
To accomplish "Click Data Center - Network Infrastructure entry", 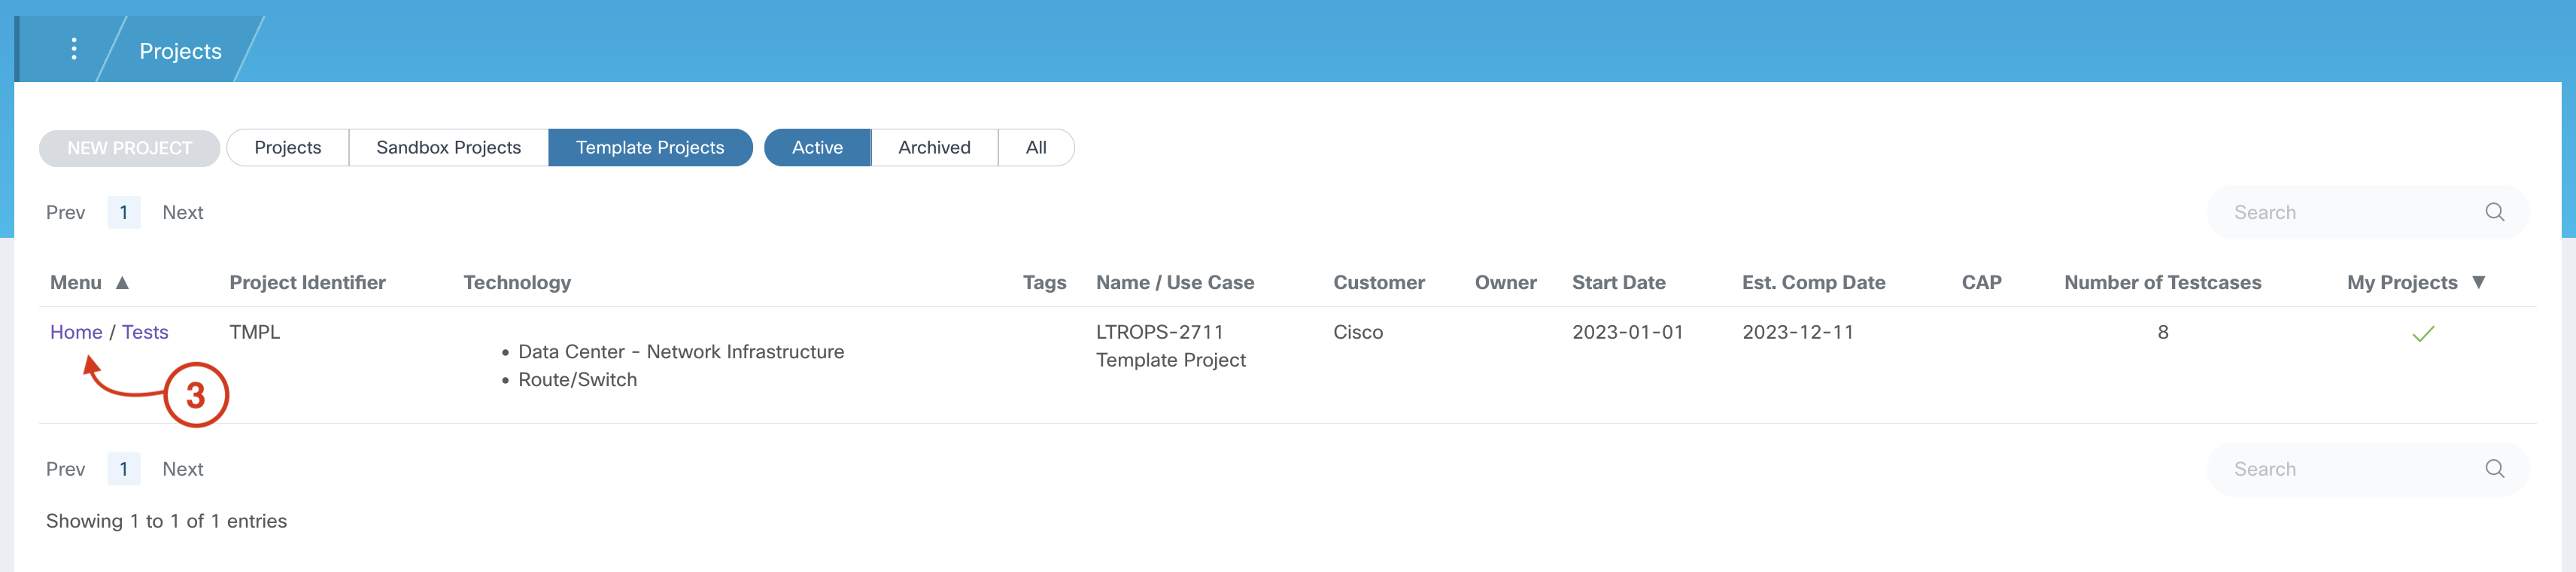I will pyautogui.click(x=681, y=352).
